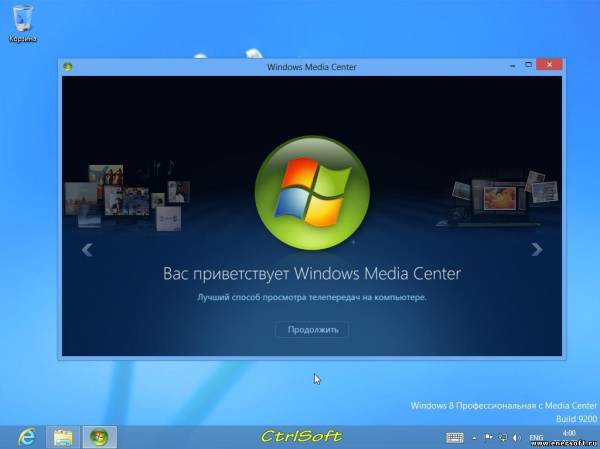The height and width of the screenshot is (449, 600).
Task: Switch input language via ENG indicator
Action: click(536, 437)
